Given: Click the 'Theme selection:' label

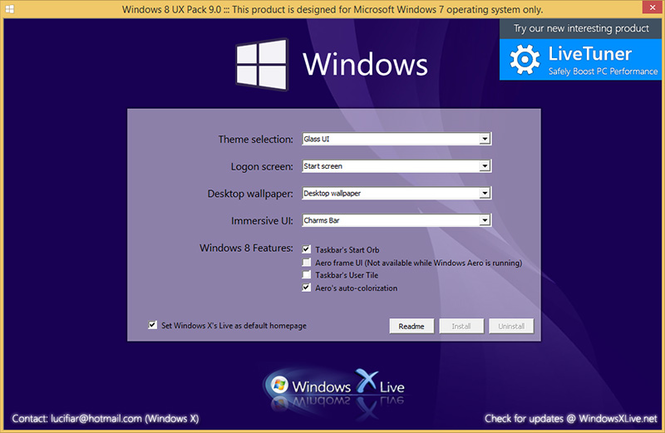Looking at the screenshot, I should coord(255,139).
